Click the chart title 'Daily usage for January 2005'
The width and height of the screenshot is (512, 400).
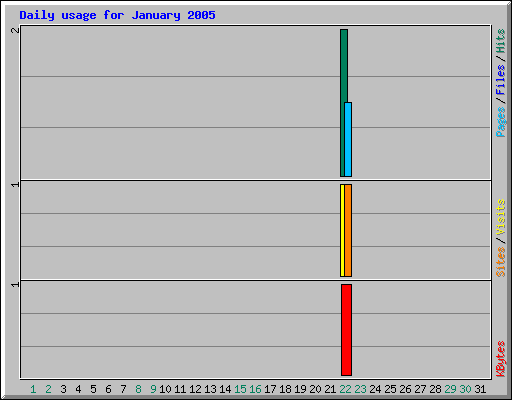[x=117, y=15]
